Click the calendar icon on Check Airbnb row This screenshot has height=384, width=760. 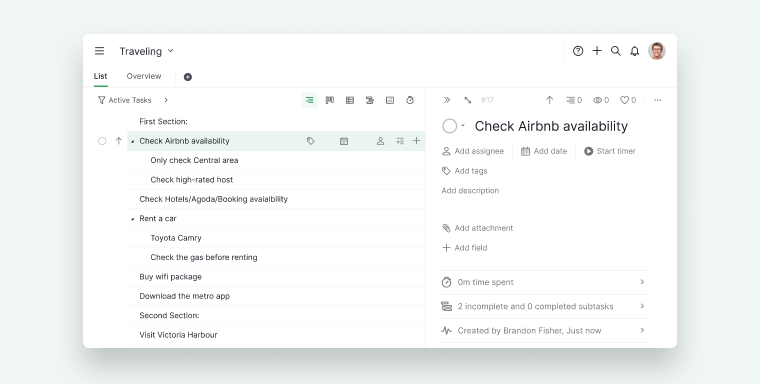pos(344,141)
